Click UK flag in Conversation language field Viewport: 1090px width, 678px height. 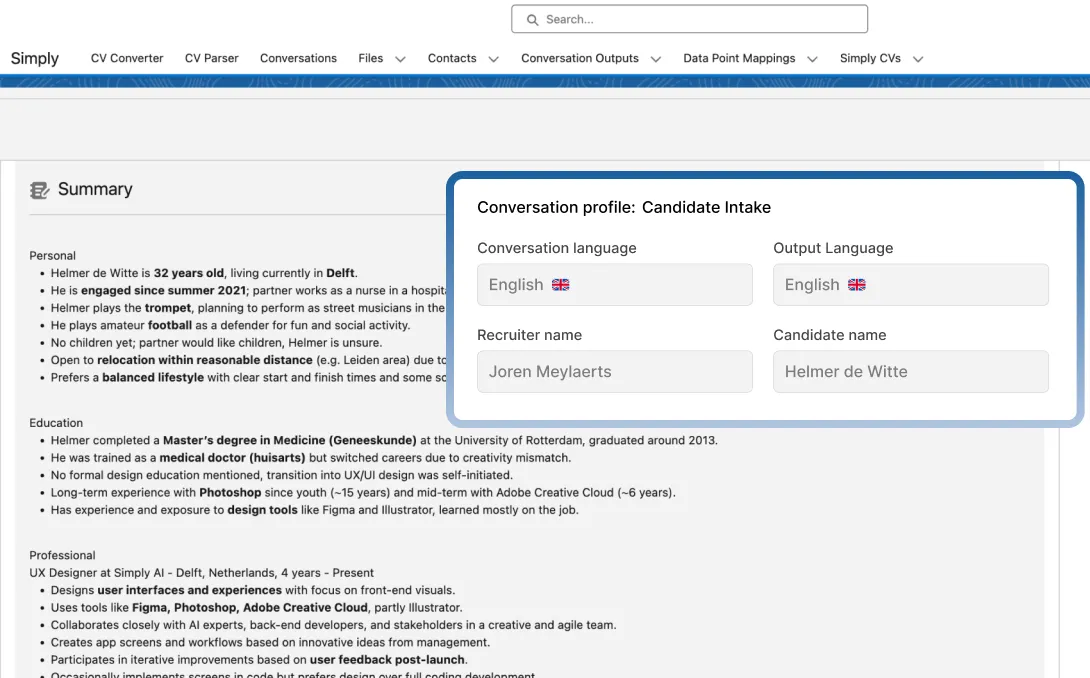coord(560,284)
